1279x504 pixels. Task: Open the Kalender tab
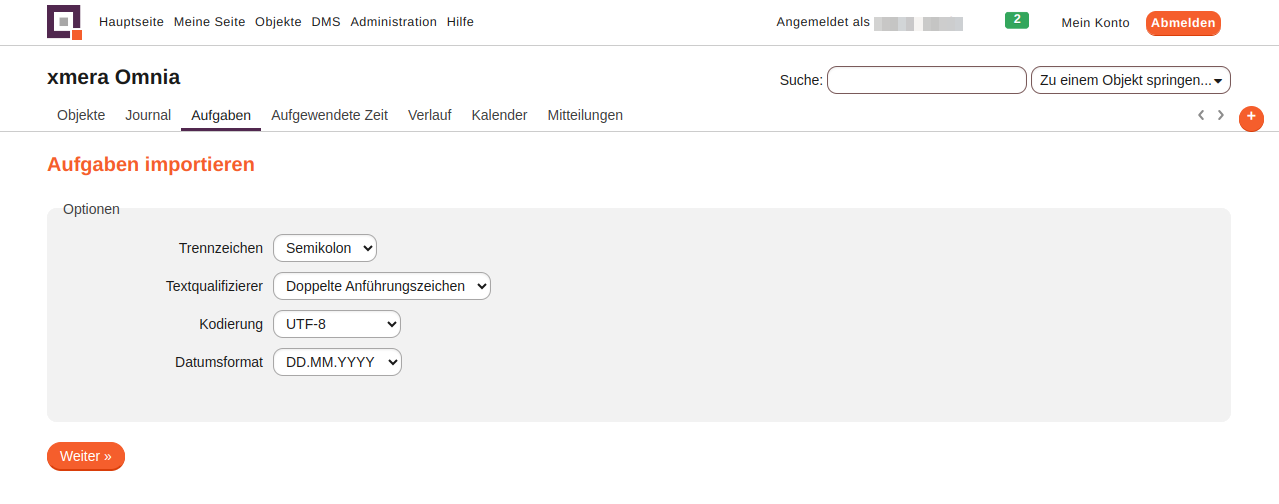(x=499, y=115)
